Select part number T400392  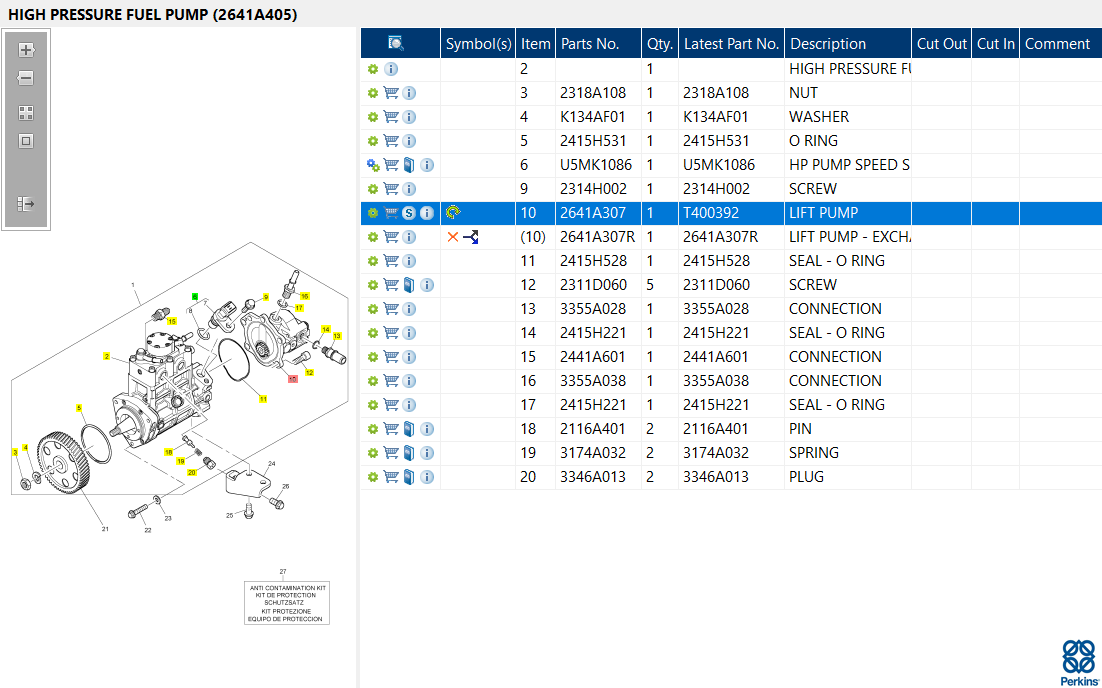click(x=711, y=213)
